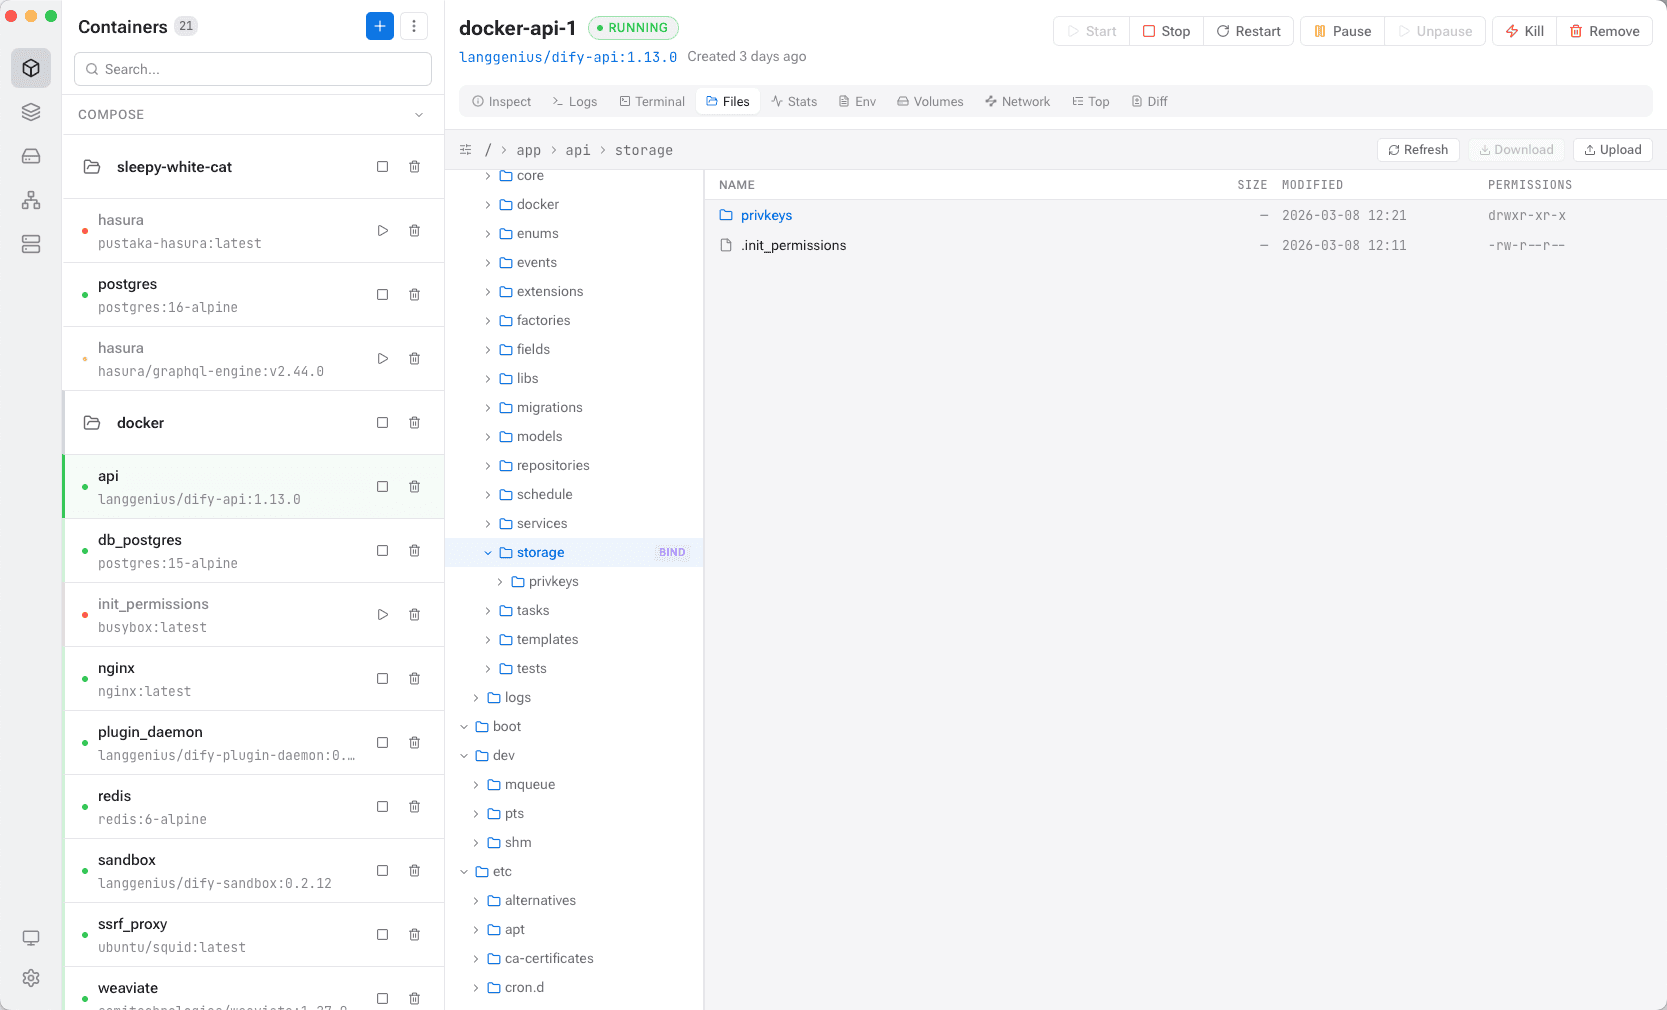Click the containers Search field
Image resolution: width=1667 pixels, height=1010 pixels.
click(x=253, y=69)
